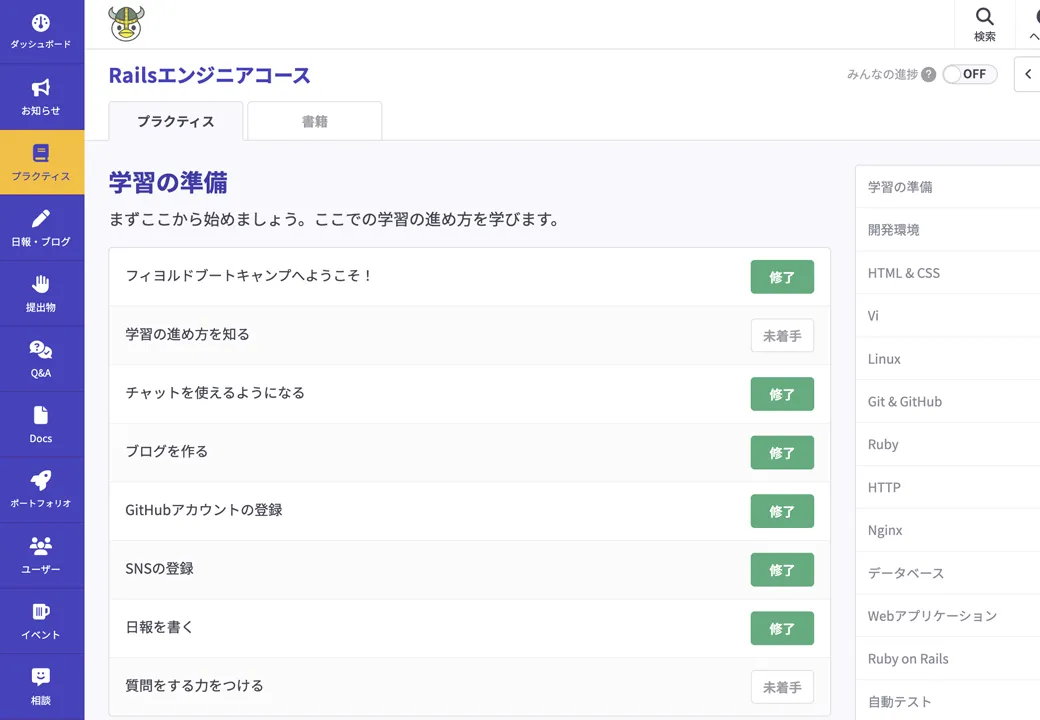Open practice チャットを使えるようになる
Screen dimensions: 1040x720
[x=215, y=392]
